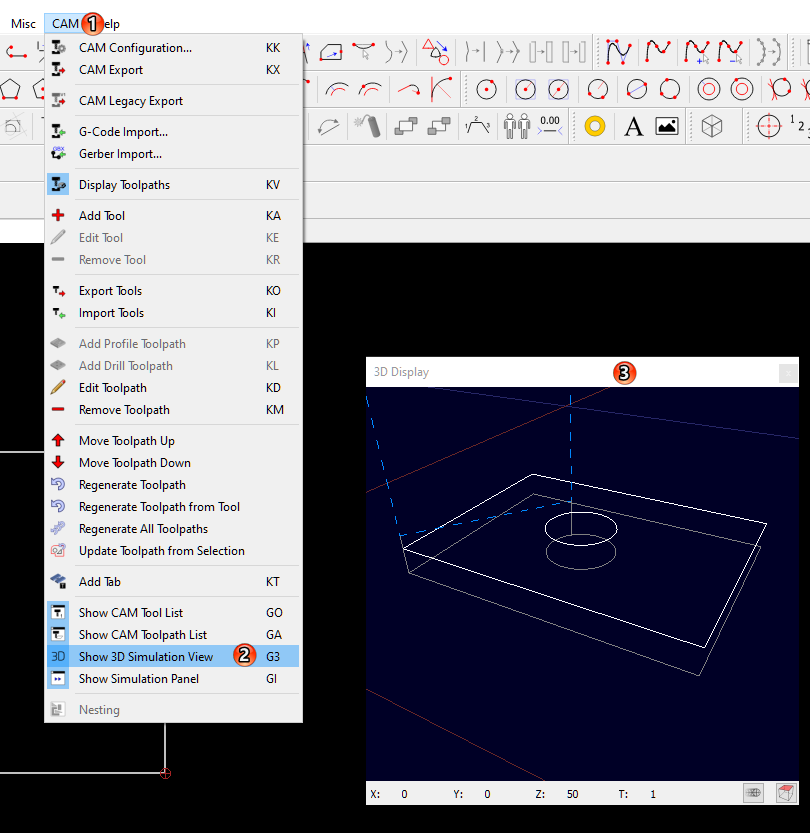Click the red cube icon in 3D Display footer
The image size is (810, 833).
tap(786, 793)
